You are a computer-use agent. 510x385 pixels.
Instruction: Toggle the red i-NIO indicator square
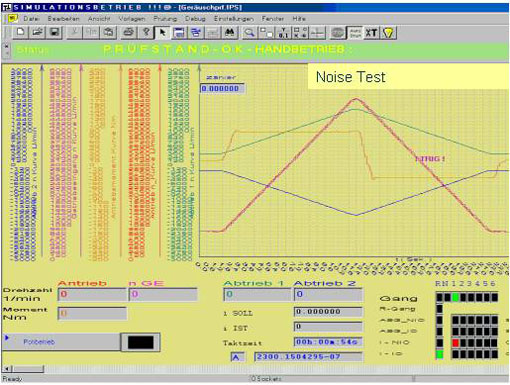(x=456, y=343)
